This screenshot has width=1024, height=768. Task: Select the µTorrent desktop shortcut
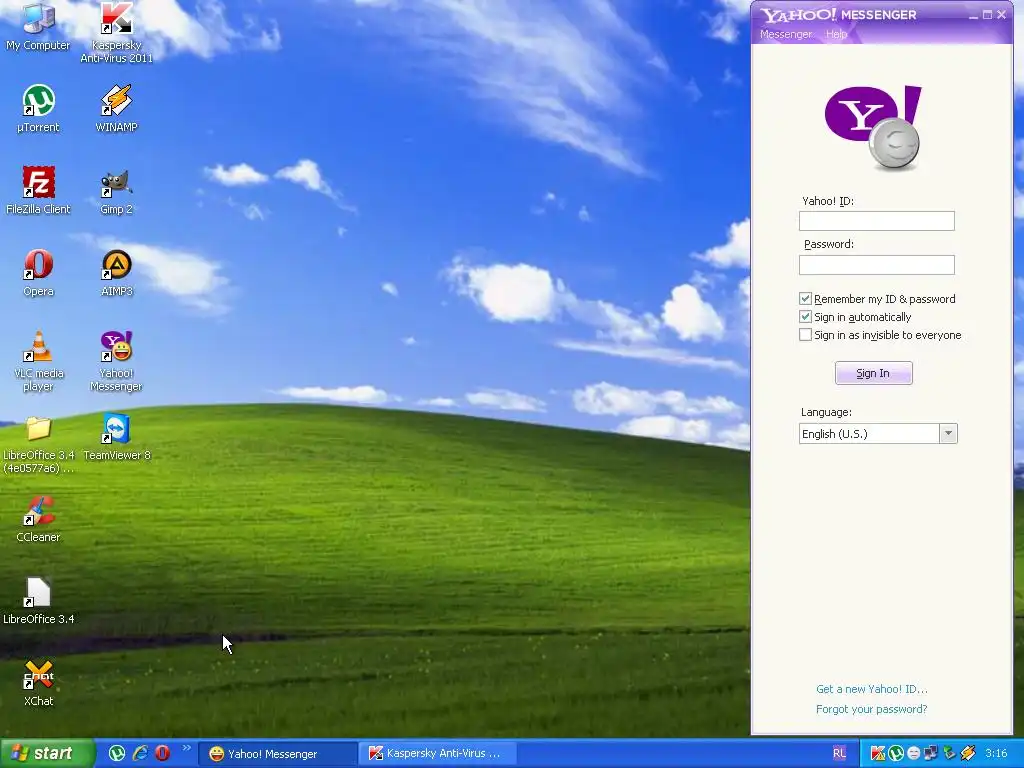coord(38,108)
